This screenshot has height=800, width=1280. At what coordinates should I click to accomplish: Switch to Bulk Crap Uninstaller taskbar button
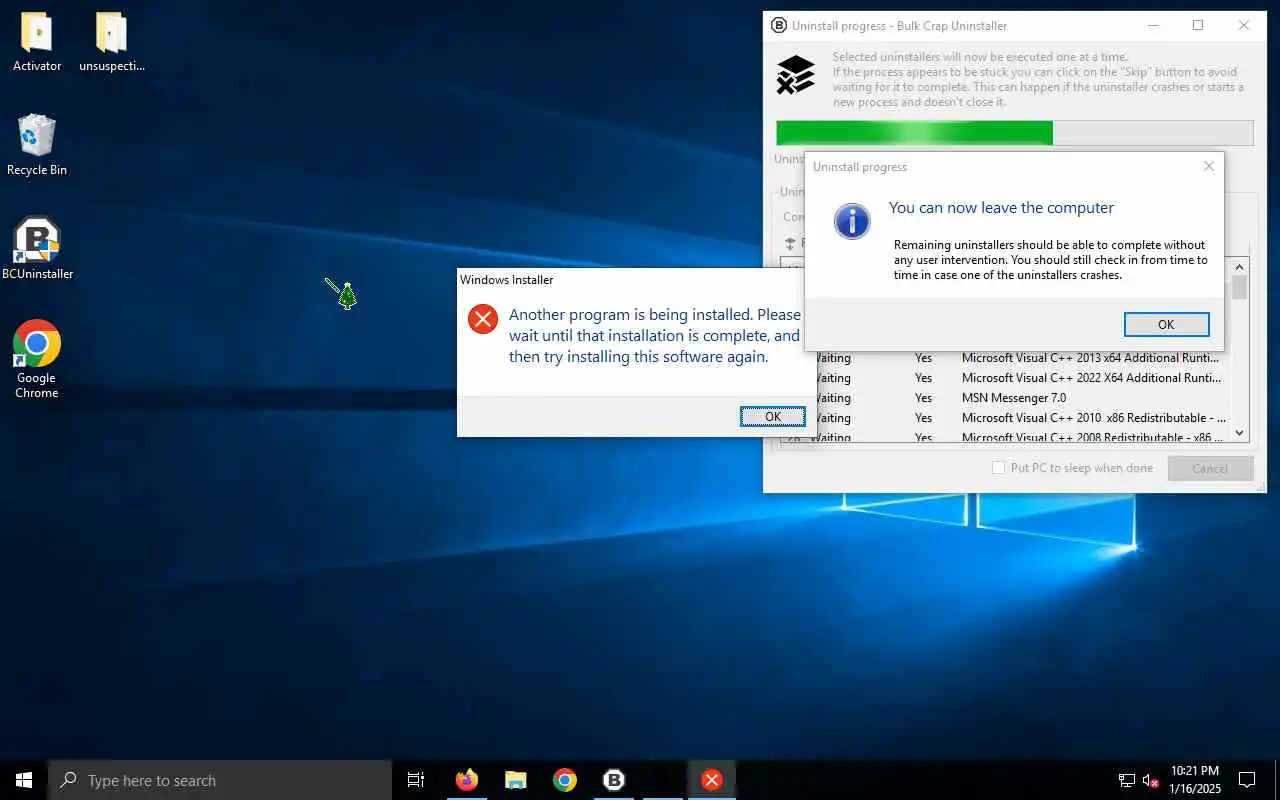(x=614, y=780)
